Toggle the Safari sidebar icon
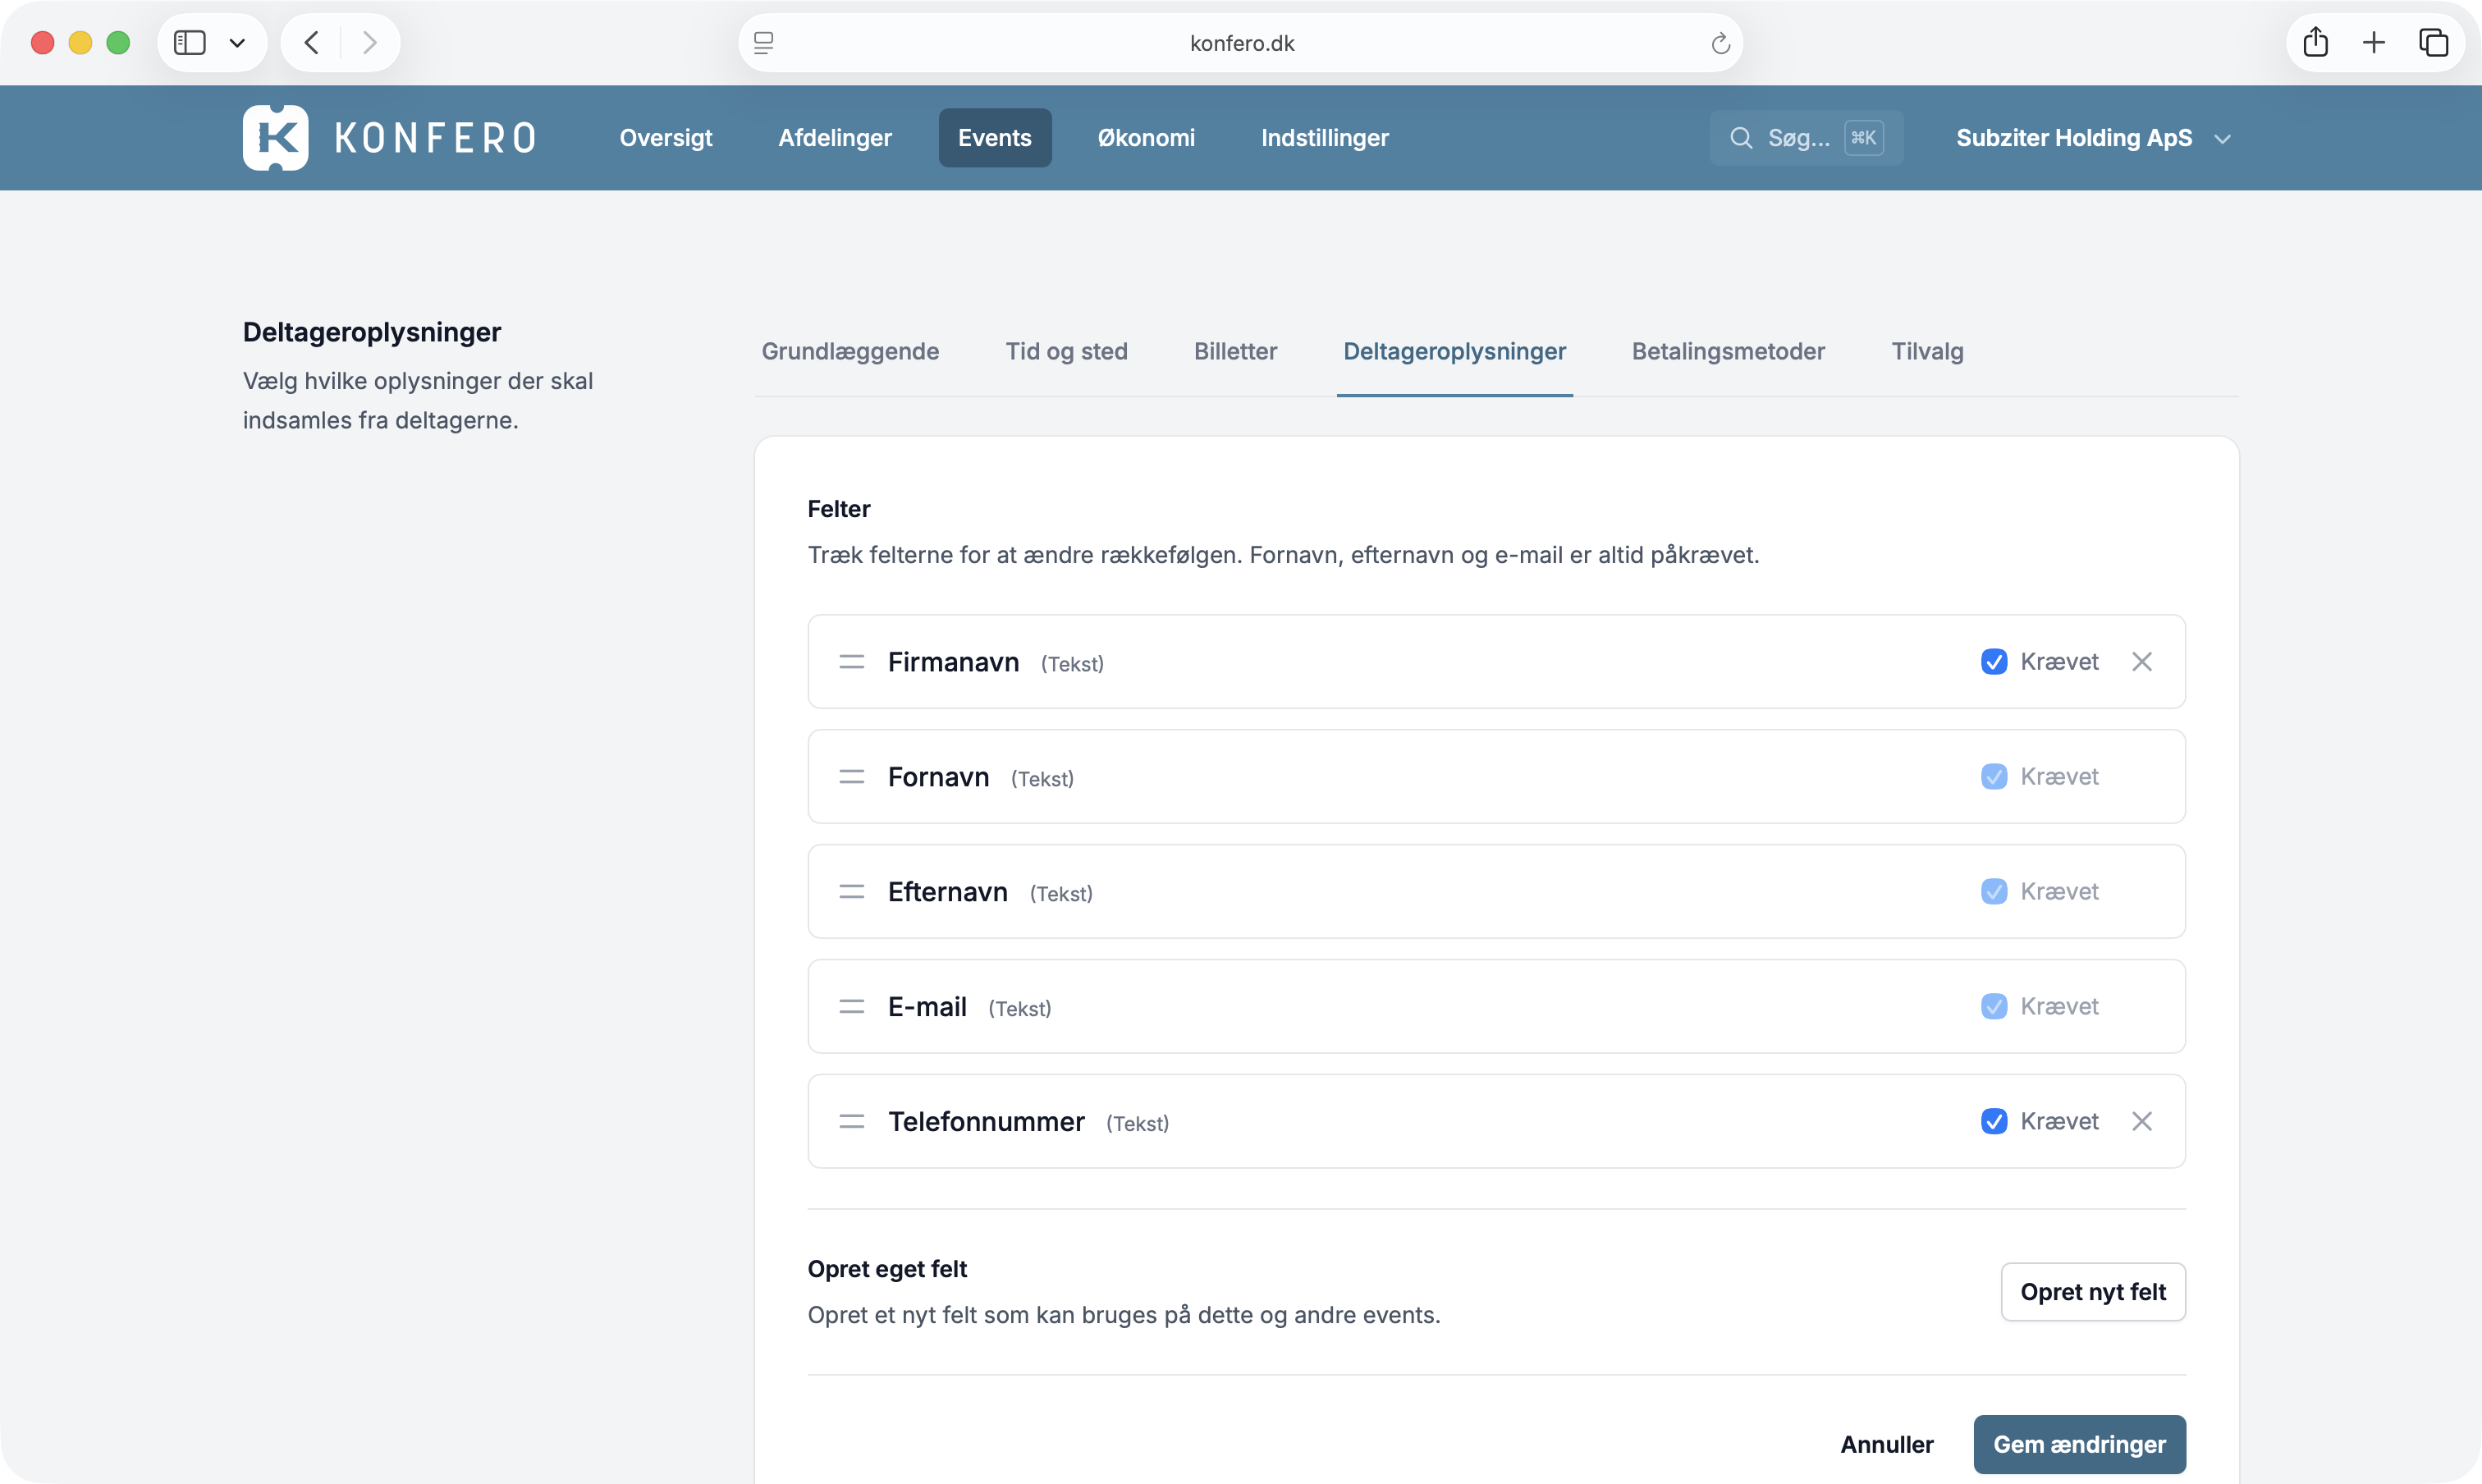Image resolution: width=2482 pixels, height=1484 pixels. [x=190, y=43]
